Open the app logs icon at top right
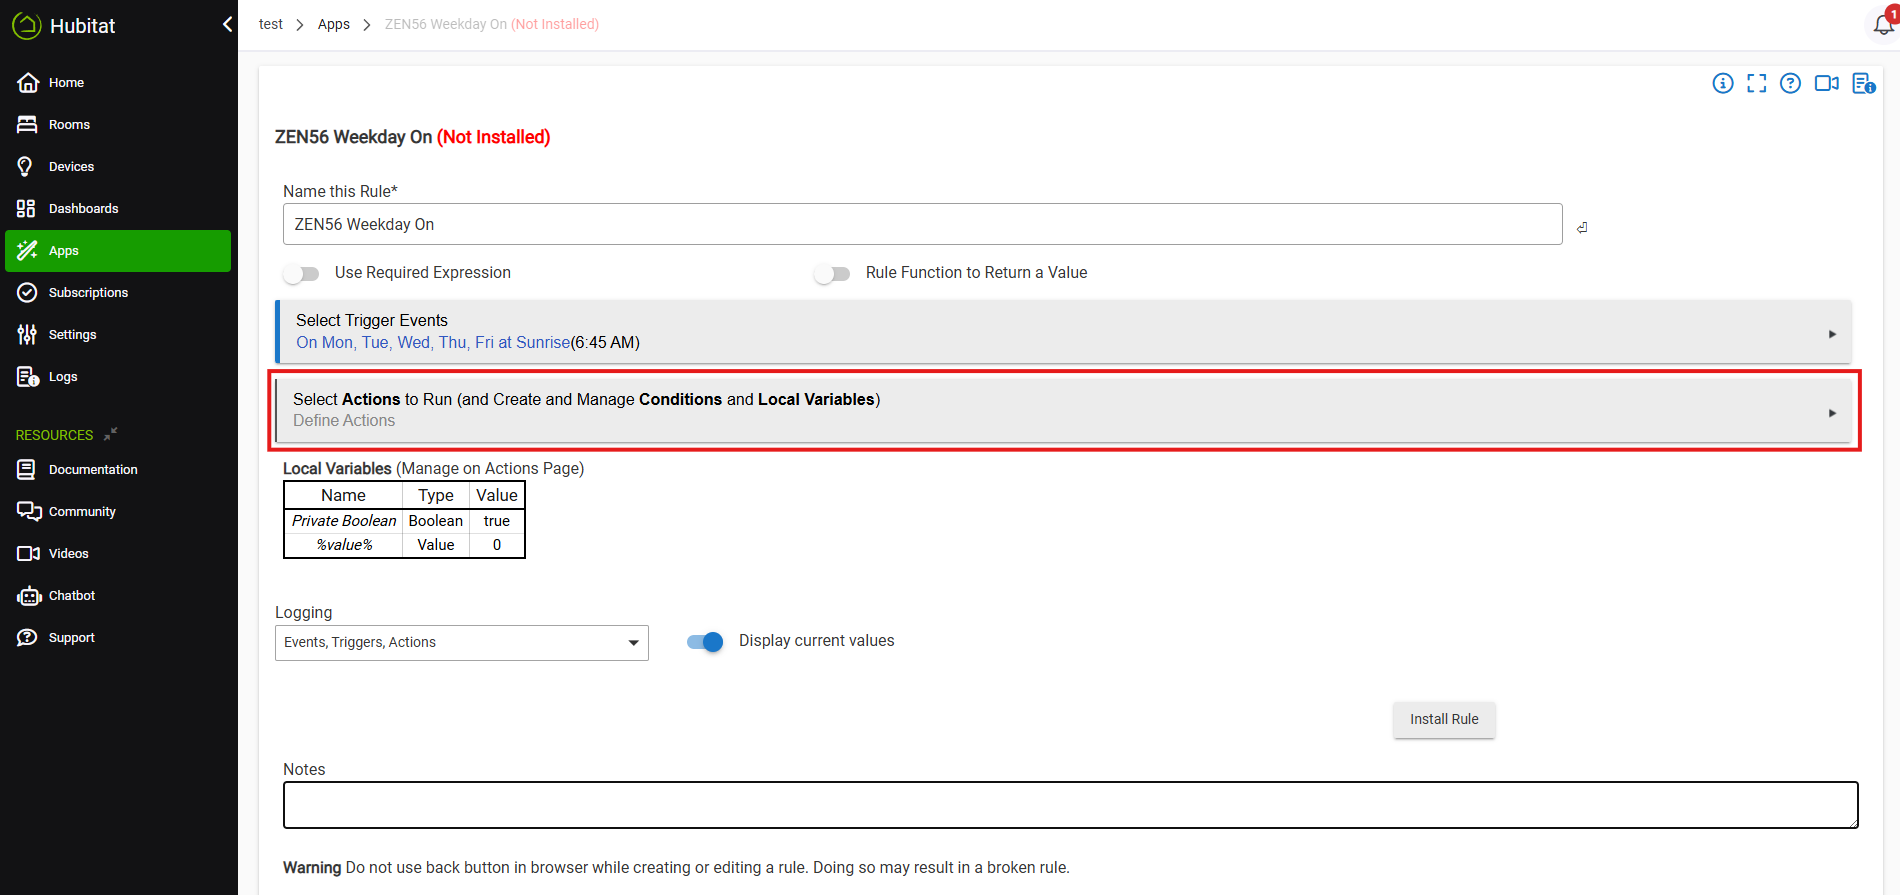 tap(1863, 84)
